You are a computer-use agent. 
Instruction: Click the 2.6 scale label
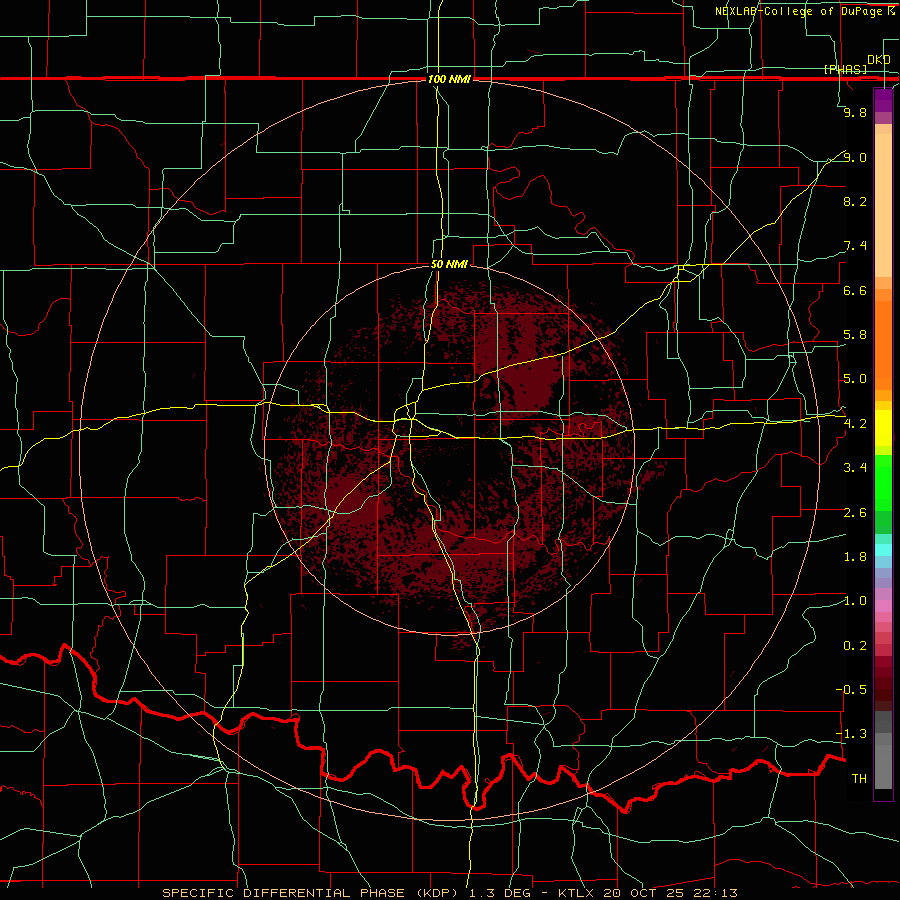[x=855, y=513]
